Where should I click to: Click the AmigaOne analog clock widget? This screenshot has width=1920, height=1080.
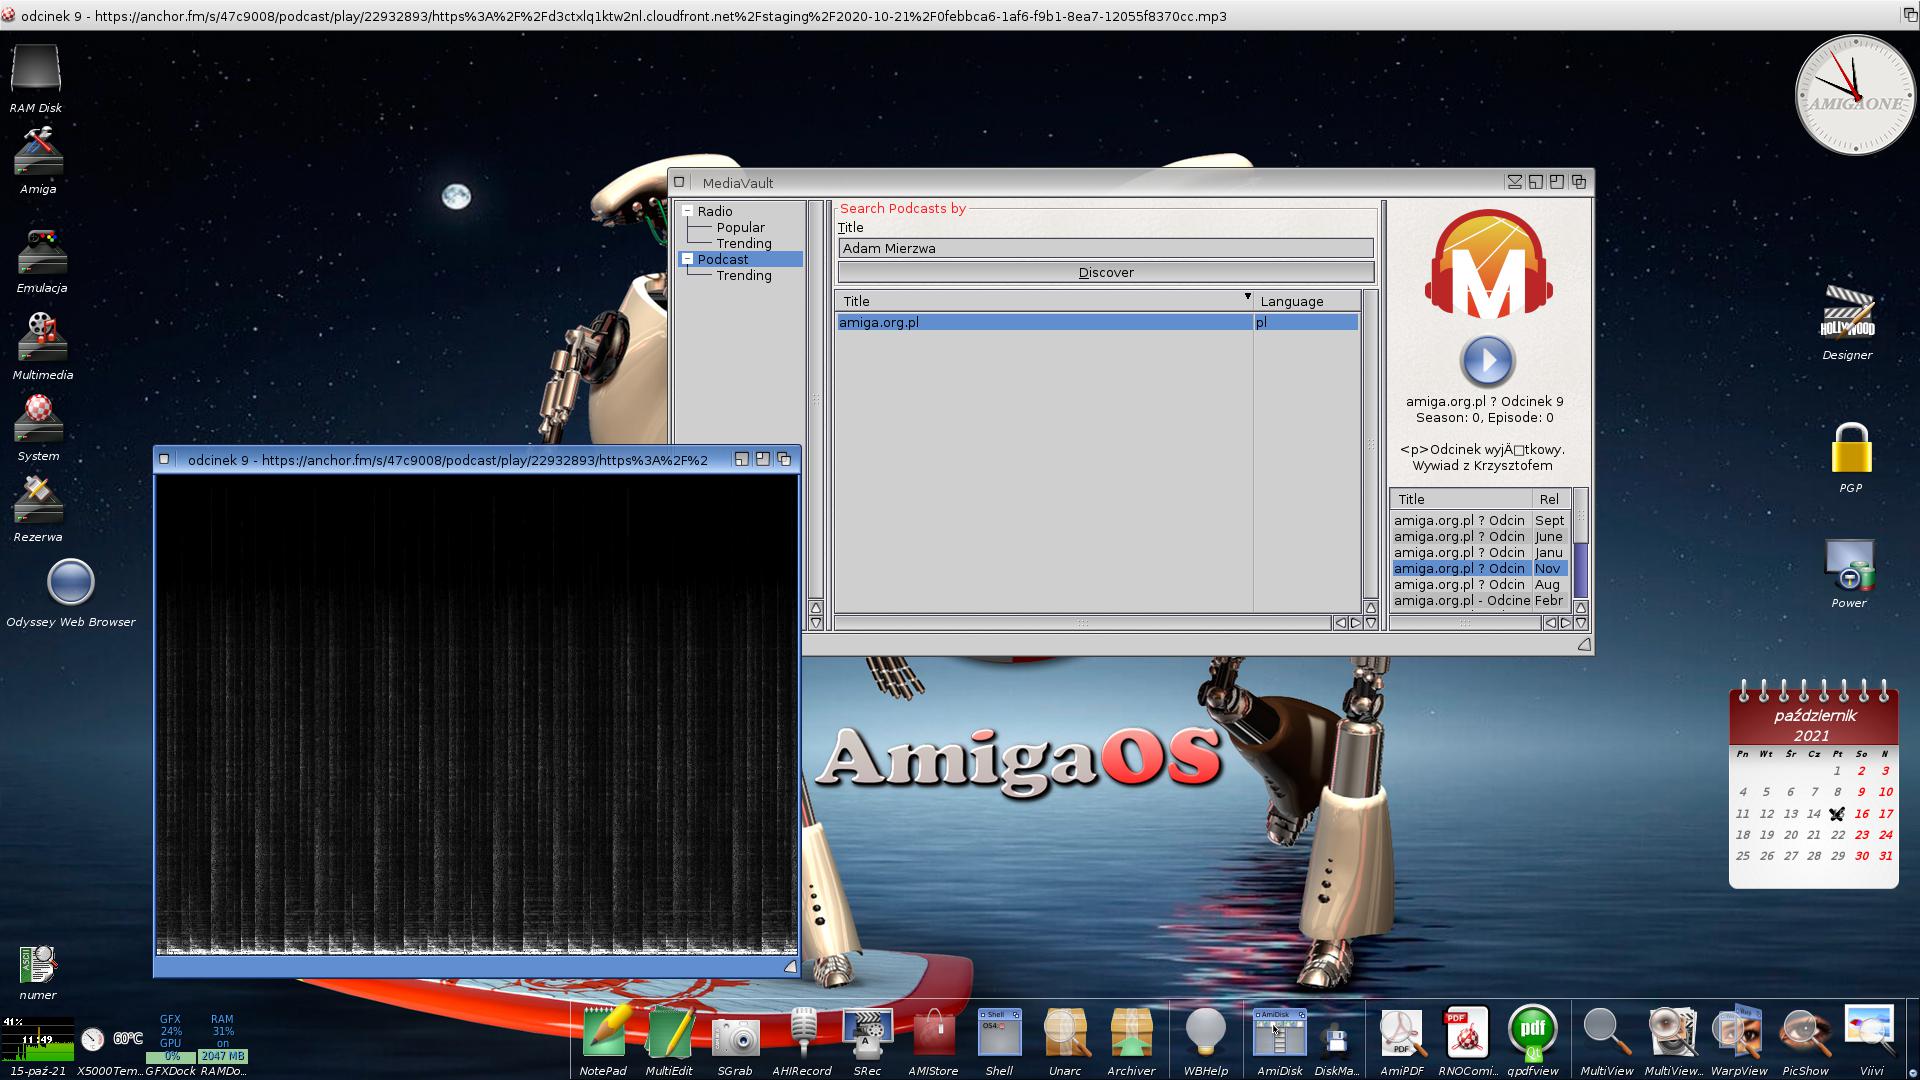[x=1855, y=95]
